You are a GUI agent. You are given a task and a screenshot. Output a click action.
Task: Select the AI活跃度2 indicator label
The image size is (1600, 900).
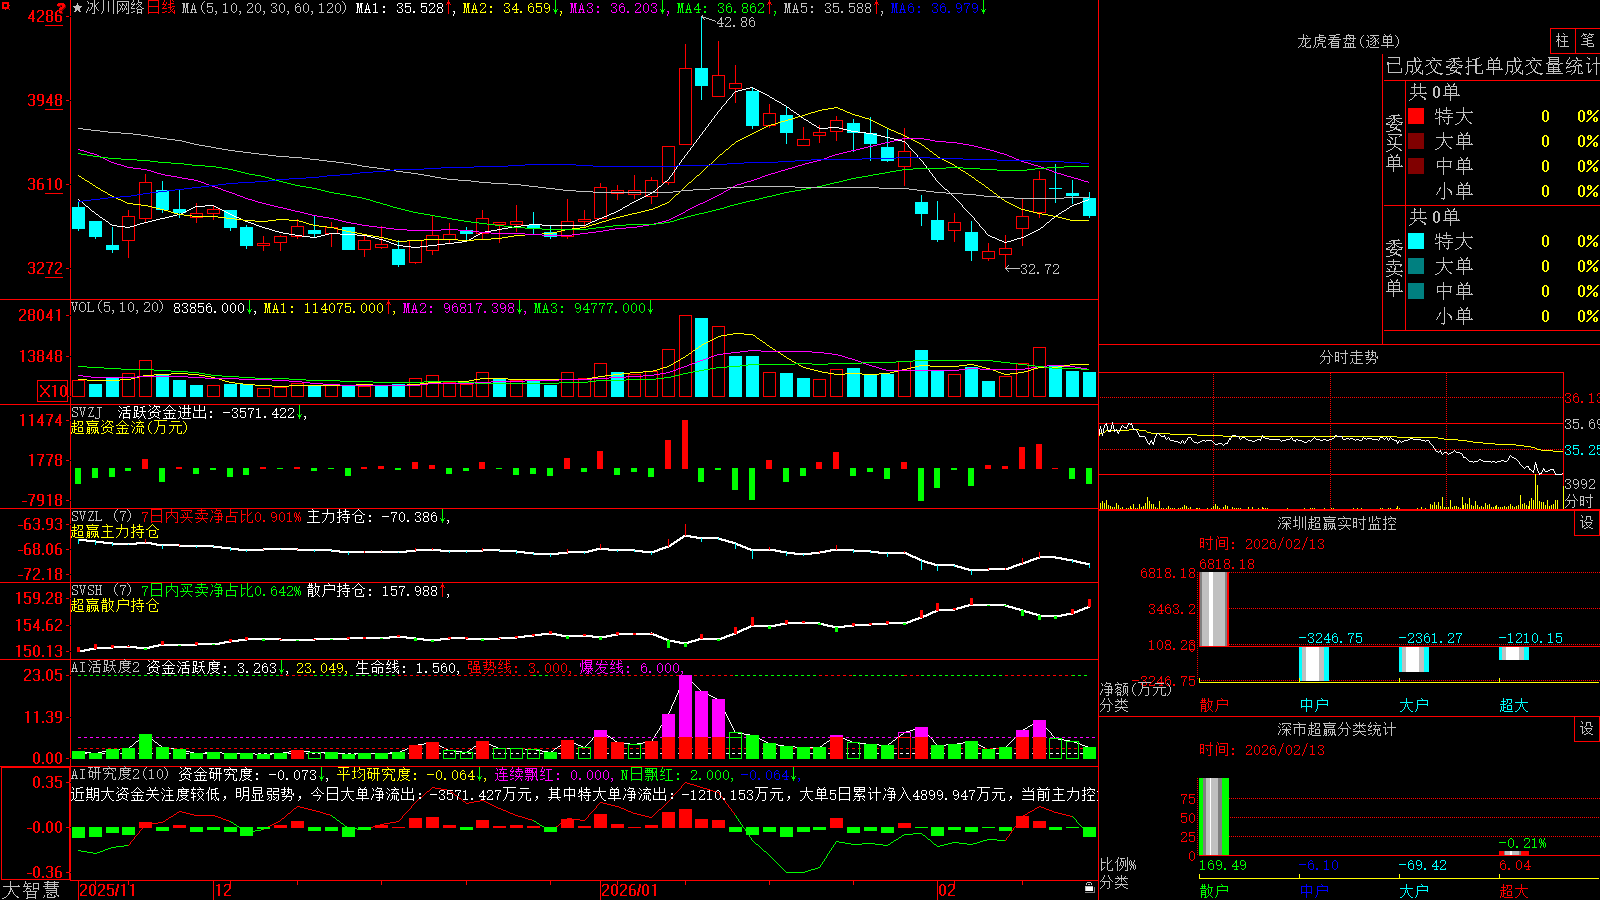[x=106, y=668]
